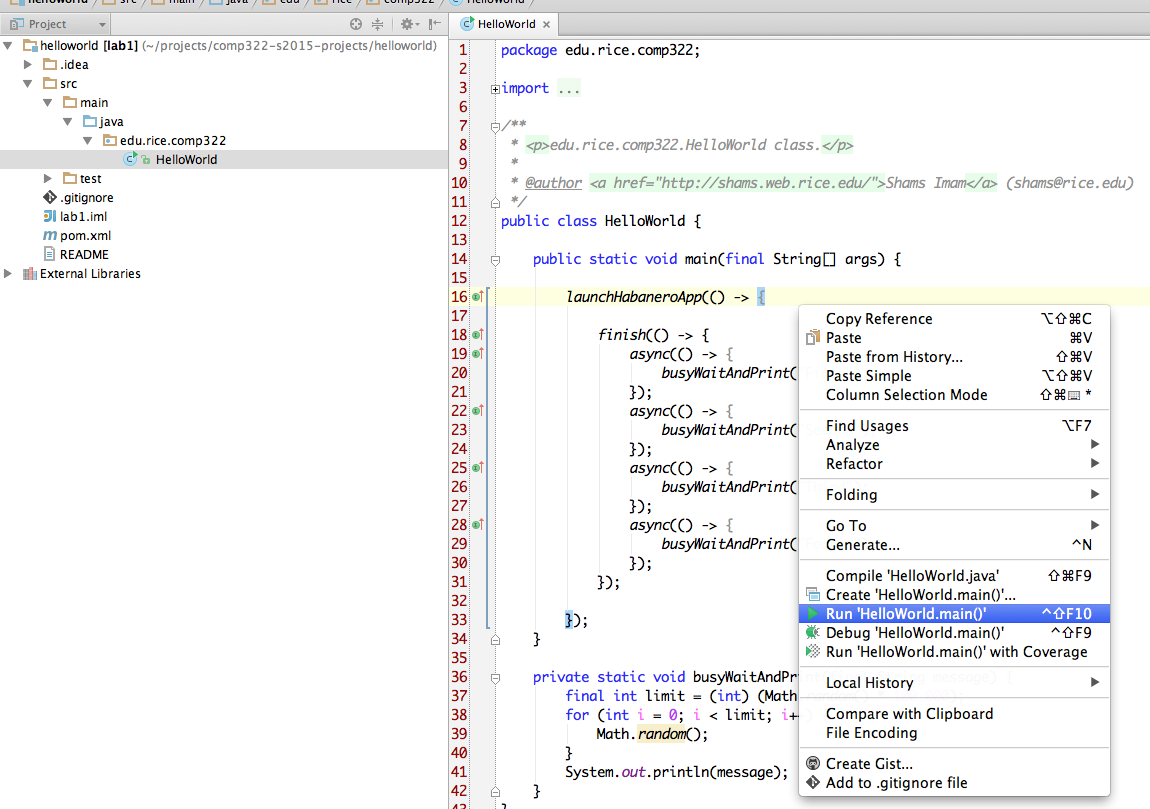1150x809 pixels.
Task: Switch to the HelloWorld editor tab
Action: 505,23
